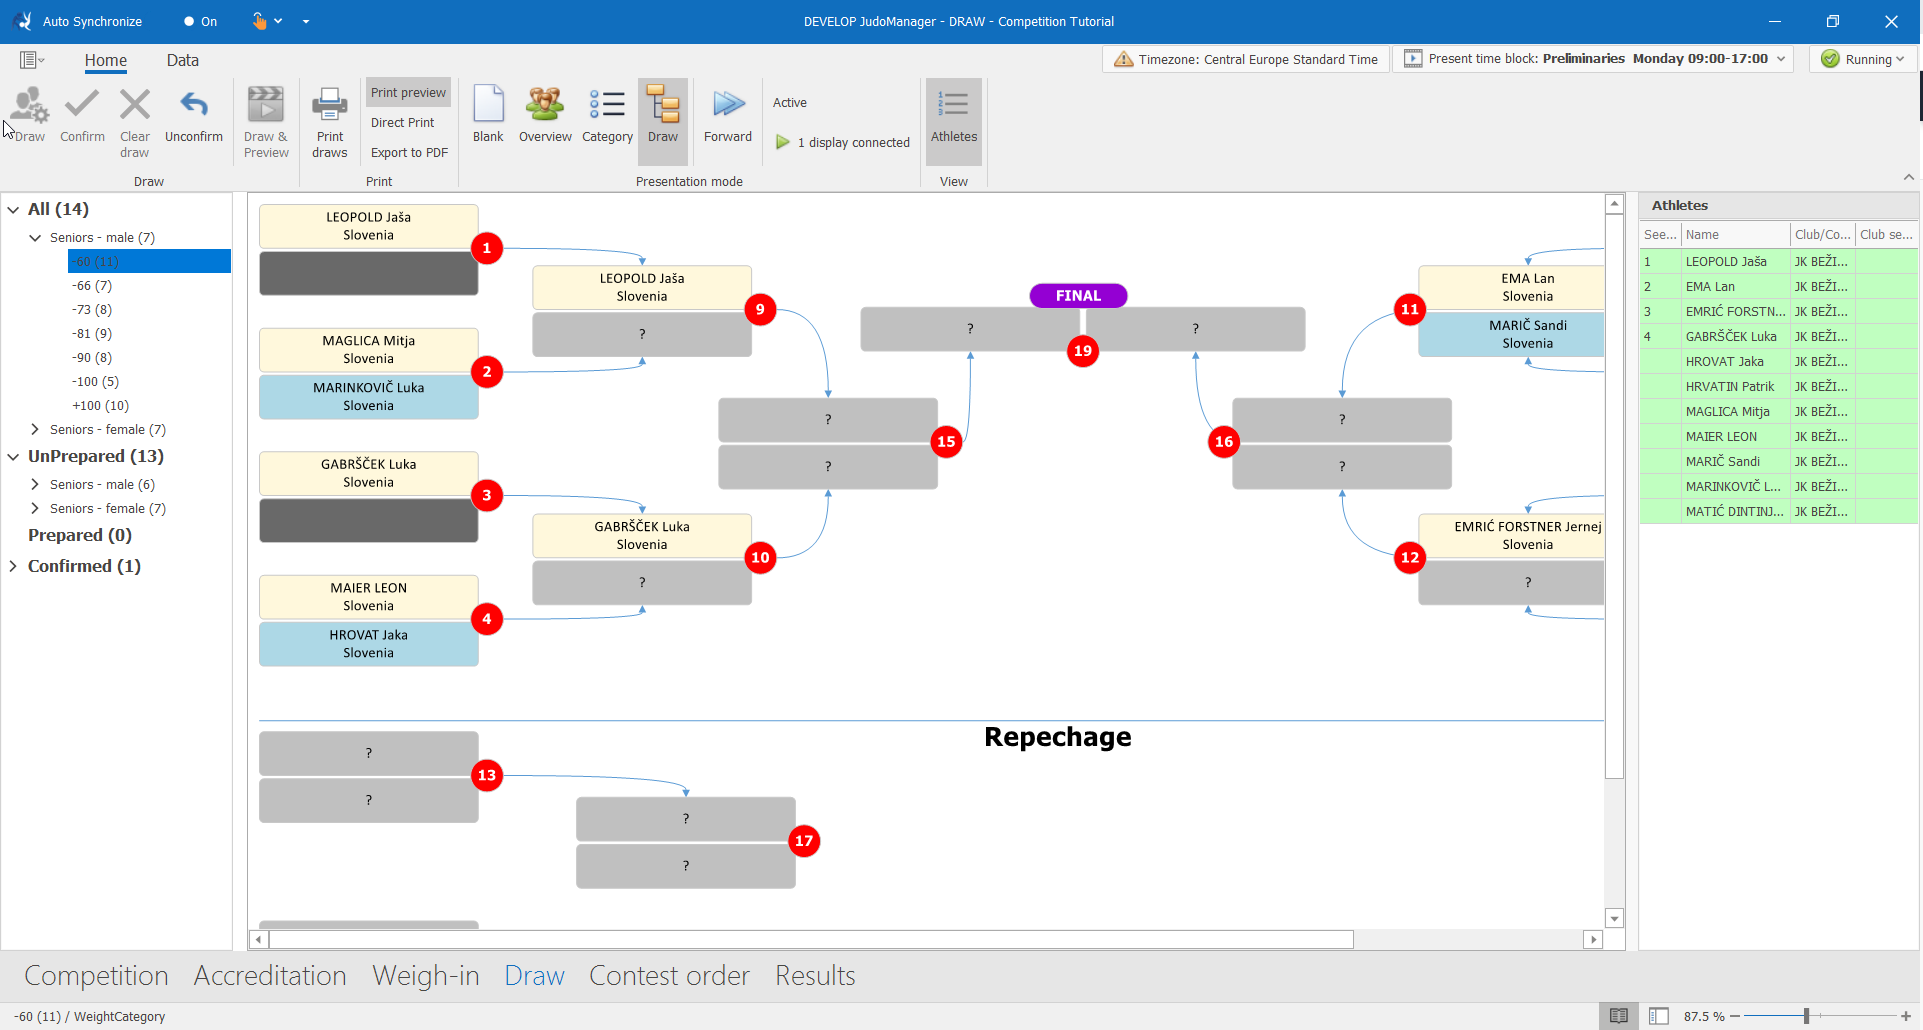This screenshot has width=1923, height=1030.
Task: Forward presentation to display
Action: (x=728, y=115)
